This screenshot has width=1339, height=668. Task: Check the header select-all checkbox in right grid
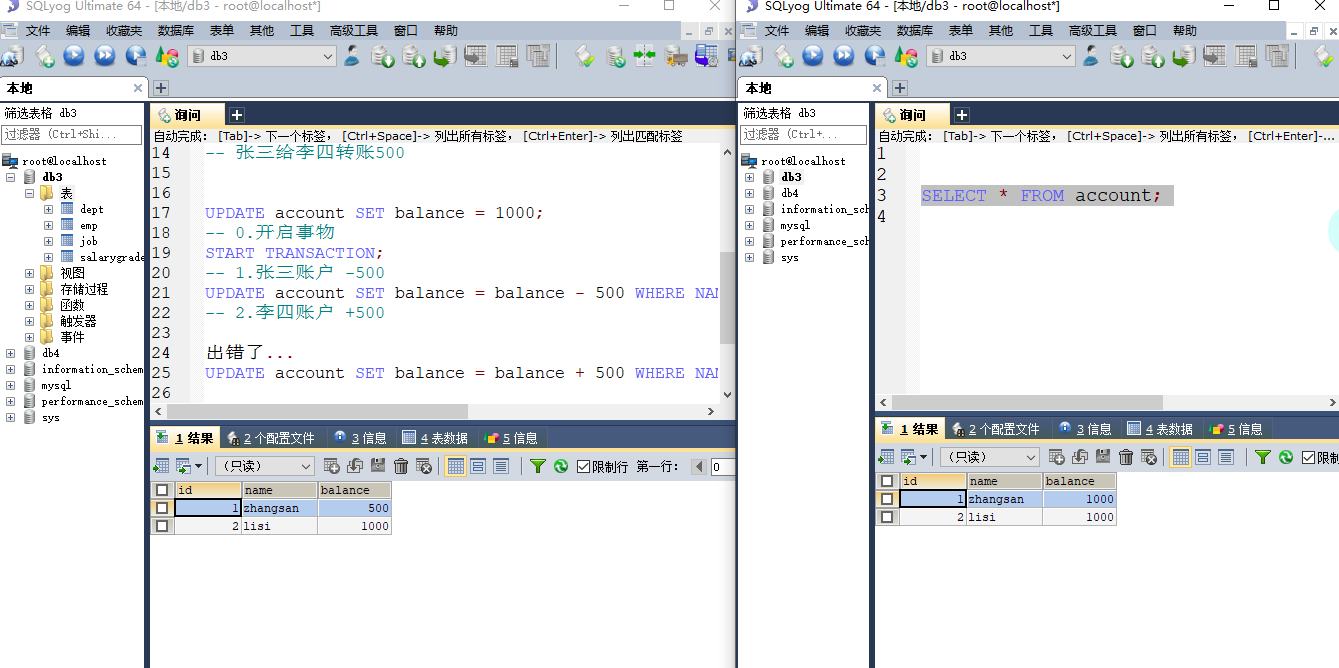pos(887,481)
